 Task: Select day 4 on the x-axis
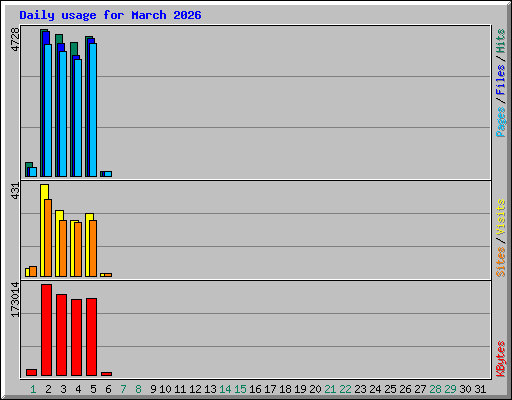tap(78, 389)
